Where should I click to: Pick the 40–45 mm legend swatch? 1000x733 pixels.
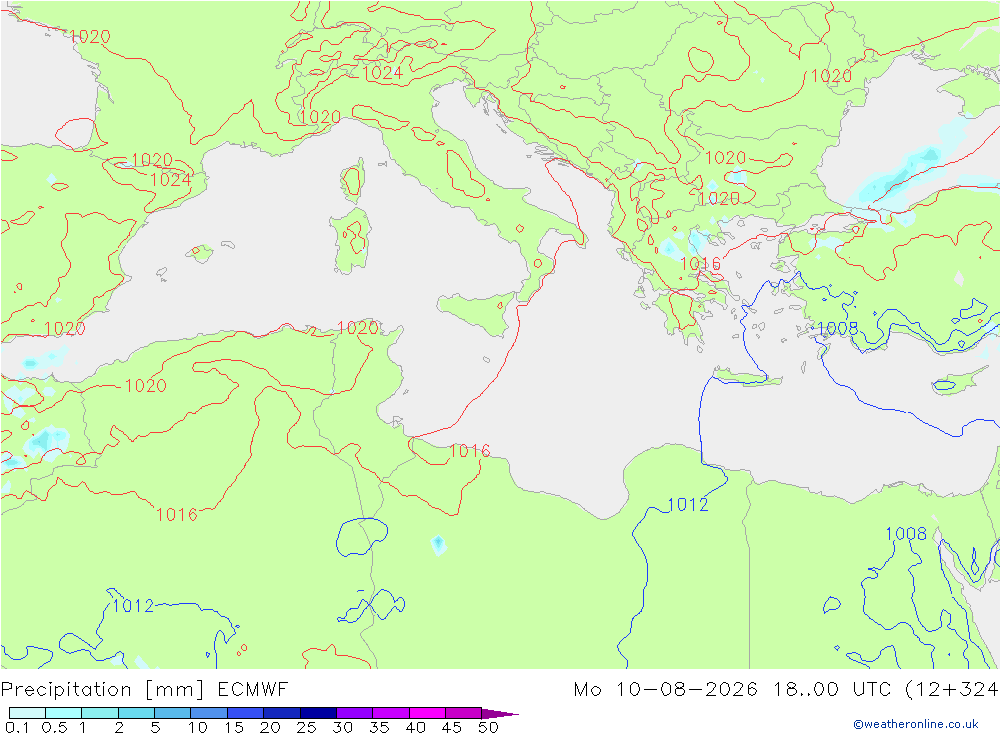coord(427,713)
